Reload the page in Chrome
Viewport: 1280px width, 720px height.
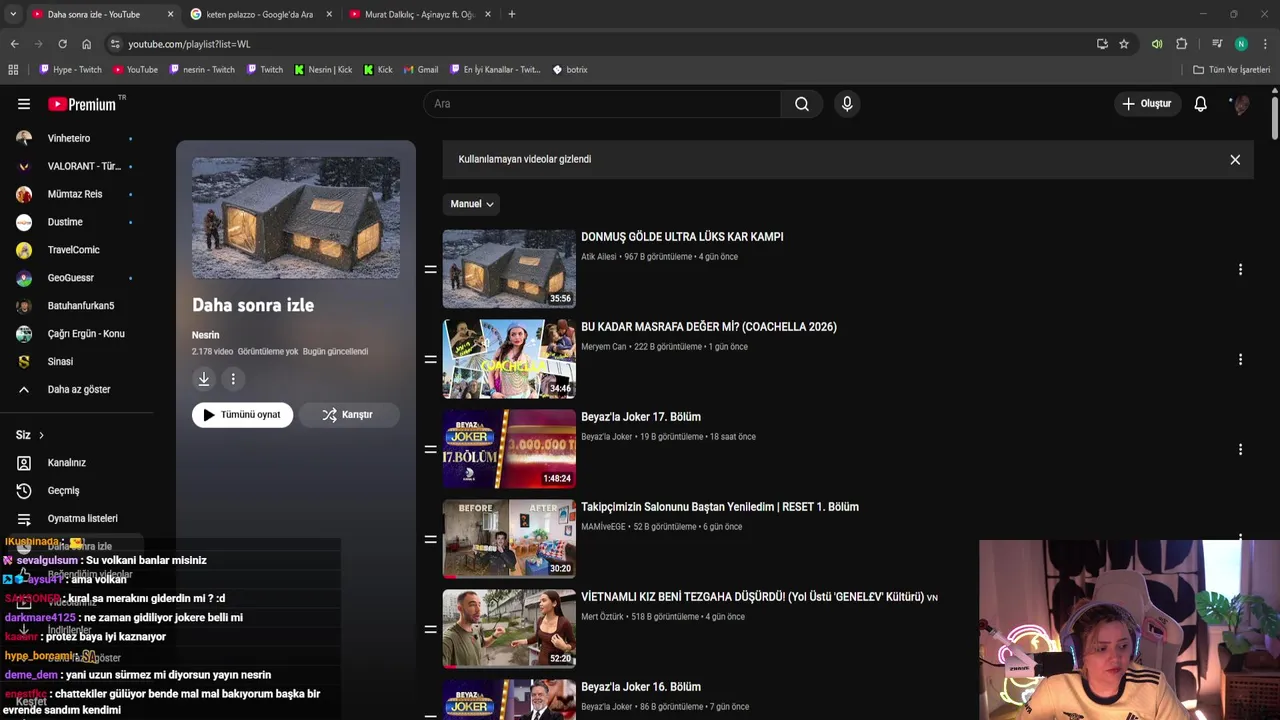(x=62, y=44)
